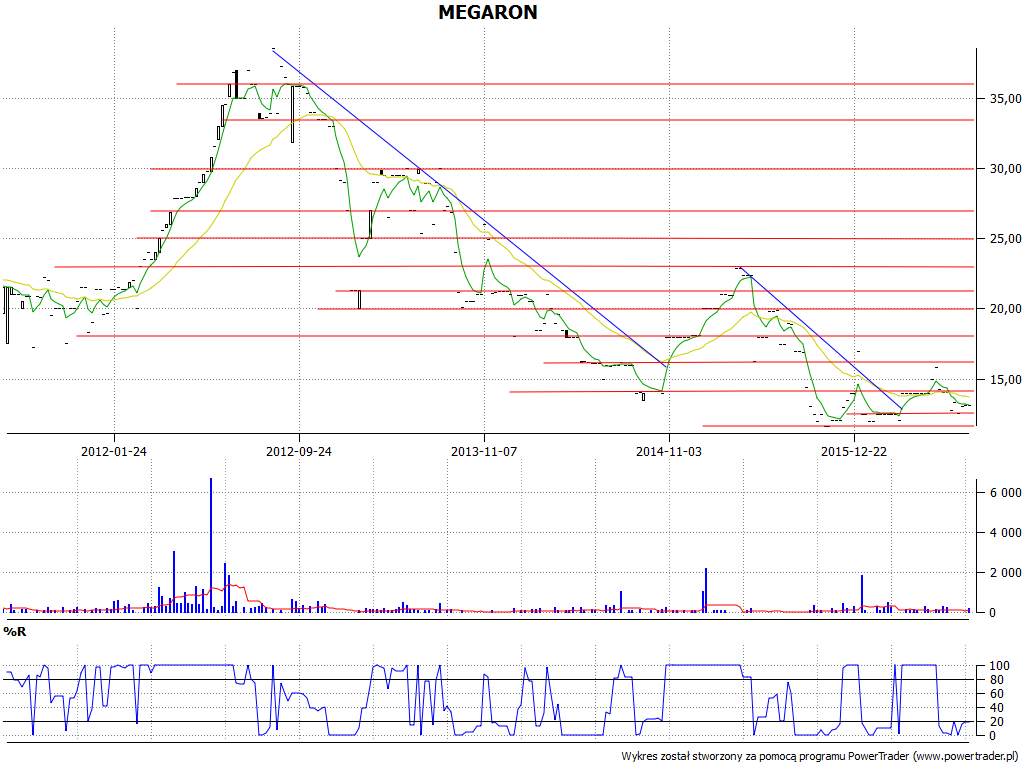Click the 100 level on %R axis

tap(1000, 666)
